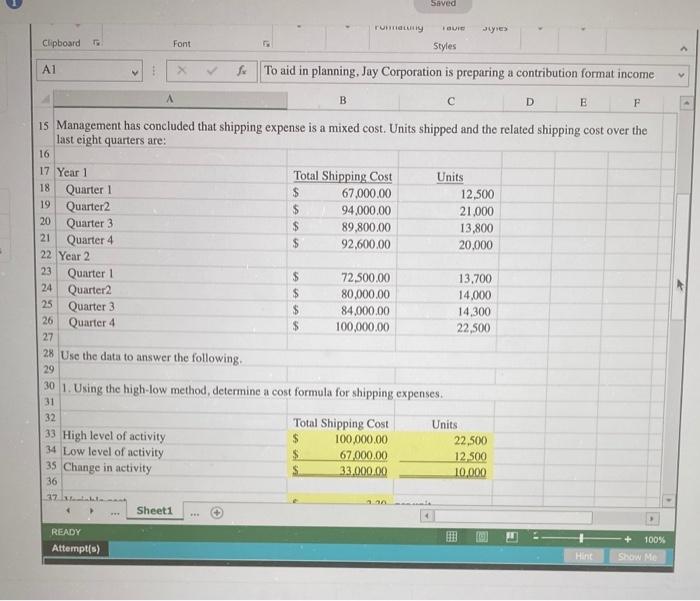Click the Low level of activity label
Viewport: 700px width, 601px height.
113,452
